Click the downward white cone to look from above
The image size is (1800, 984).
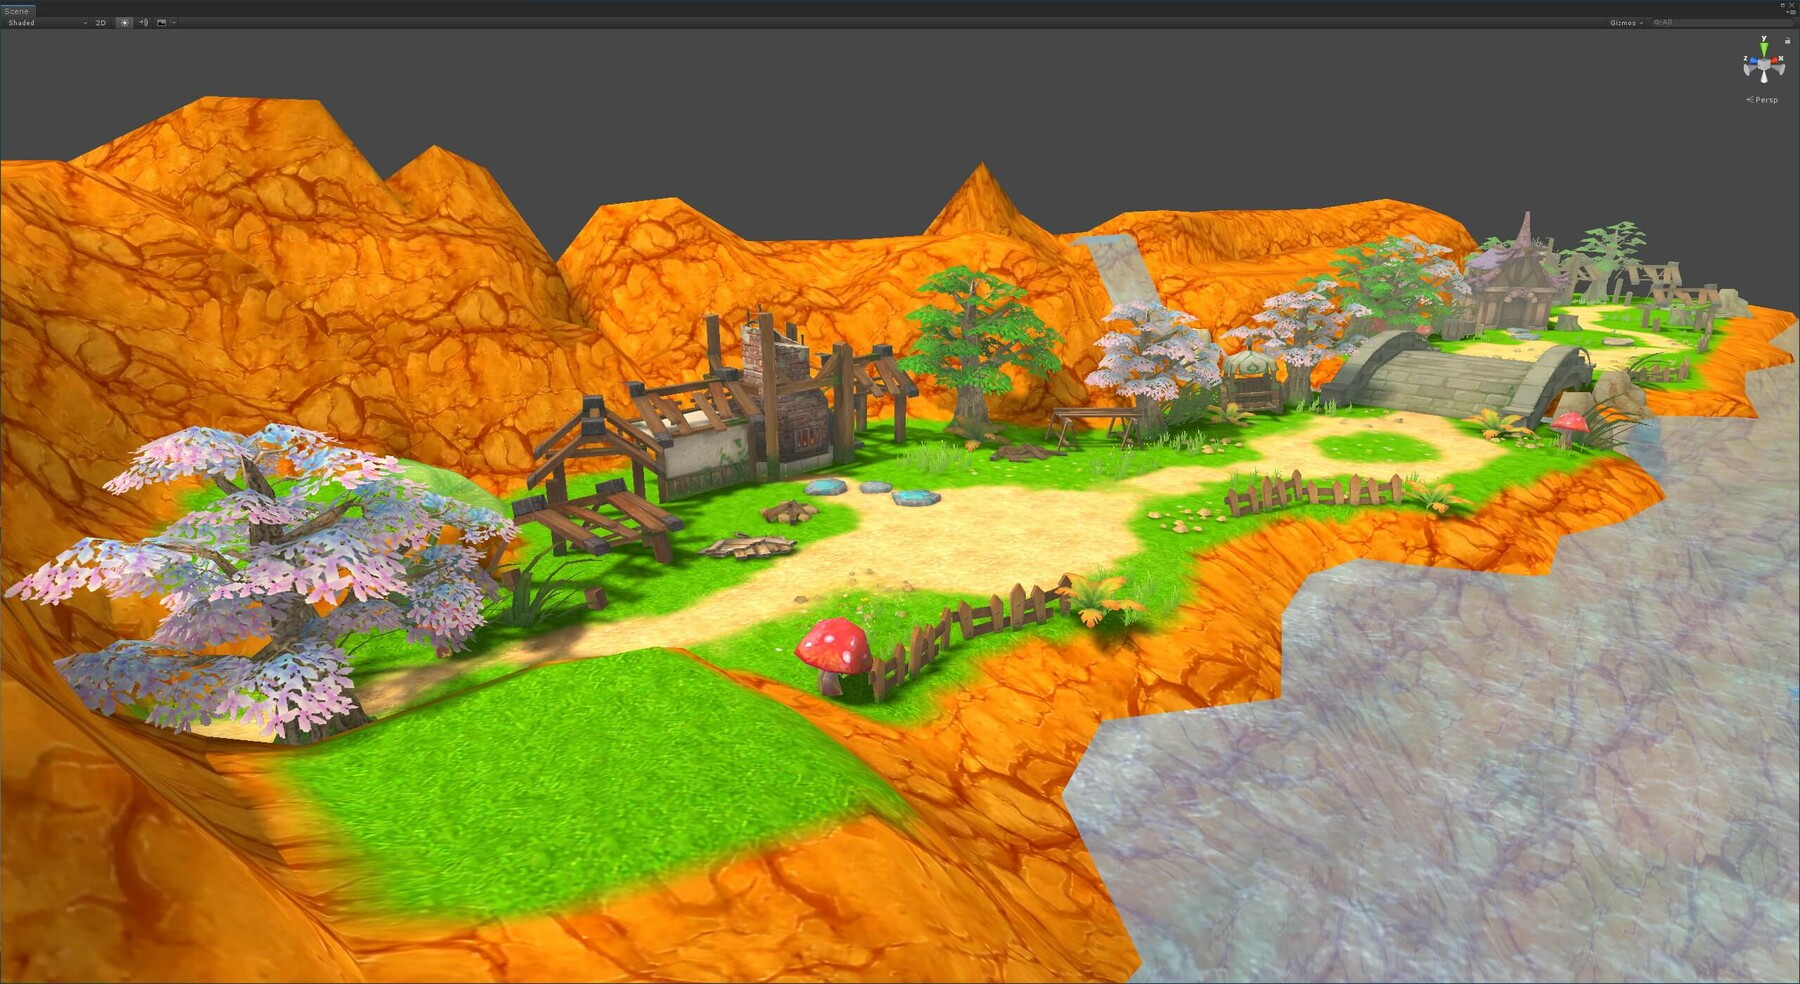(1764, 78)
